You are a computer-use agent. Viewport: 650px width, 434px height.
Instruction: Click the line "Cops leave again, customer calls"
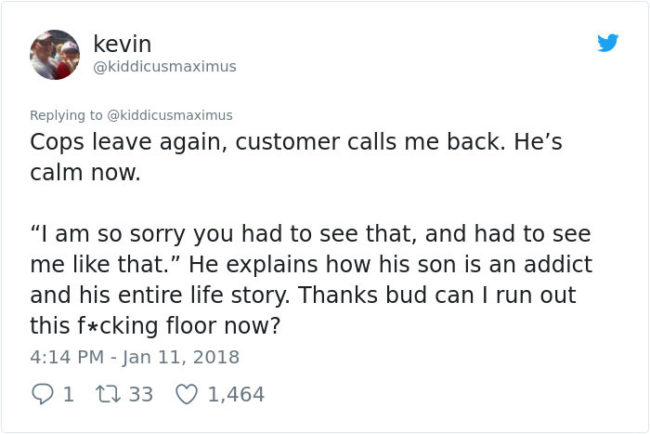click(270, 142)
